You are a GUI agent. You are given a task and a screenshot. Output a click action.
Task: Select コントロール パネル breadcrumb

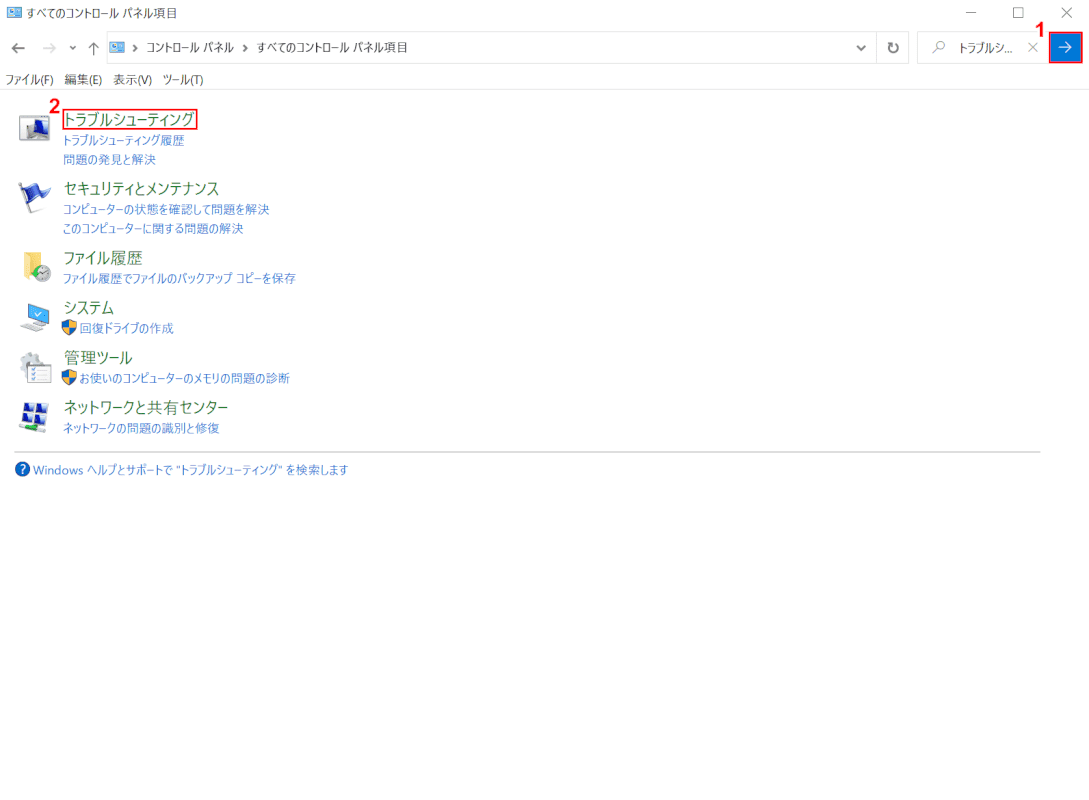tap(190, 48)
